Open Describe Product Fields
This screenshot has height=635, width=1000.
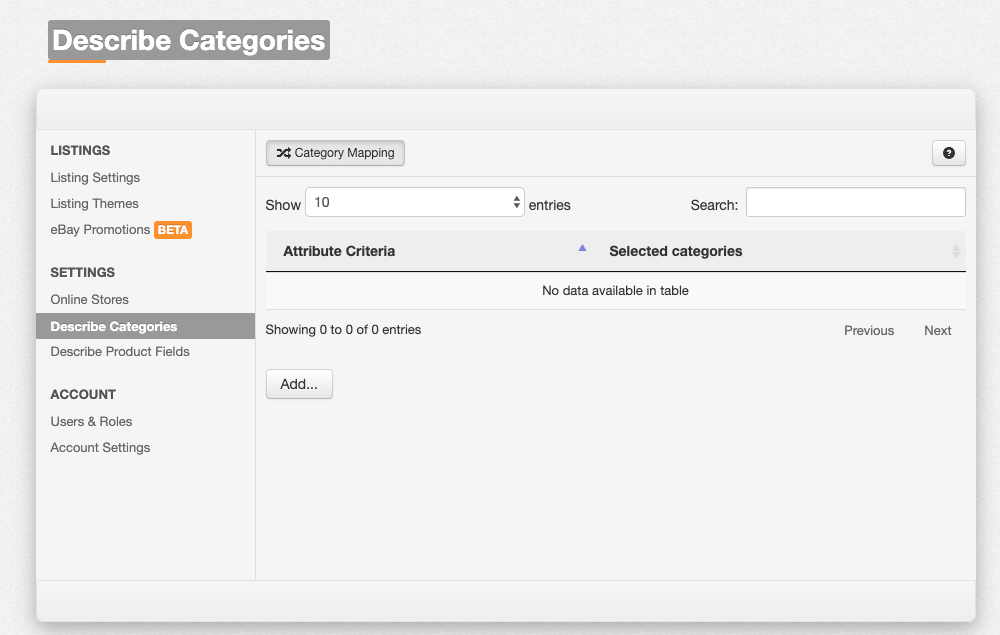pos(120,352)
